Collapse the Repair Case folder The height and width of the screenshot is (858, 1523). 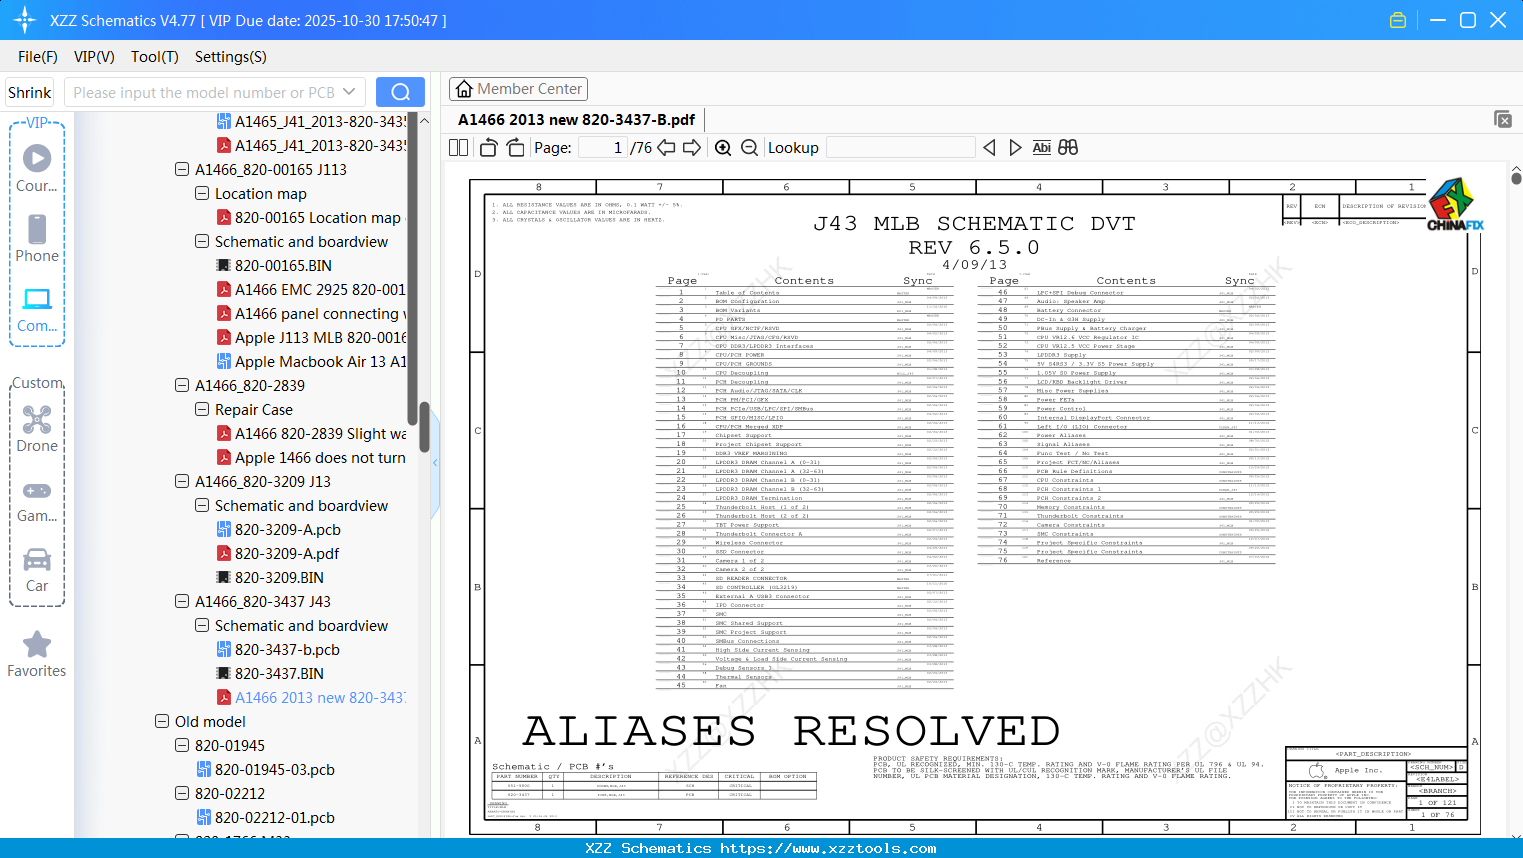(x=202, y=410)
